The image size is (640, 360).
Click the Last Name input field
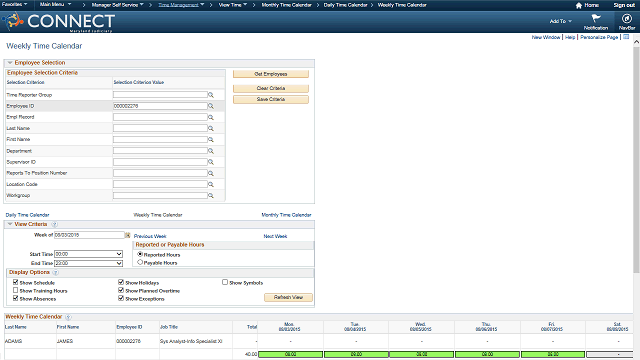tap(160, 128)
